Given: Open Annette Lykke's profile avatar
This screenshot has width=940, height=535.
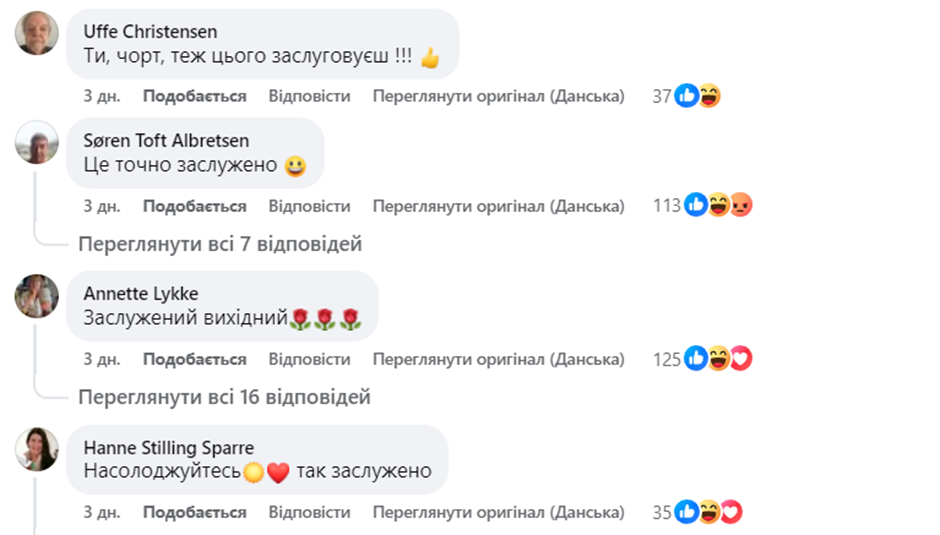Looking at the screenshot, I should pos(36,295).
